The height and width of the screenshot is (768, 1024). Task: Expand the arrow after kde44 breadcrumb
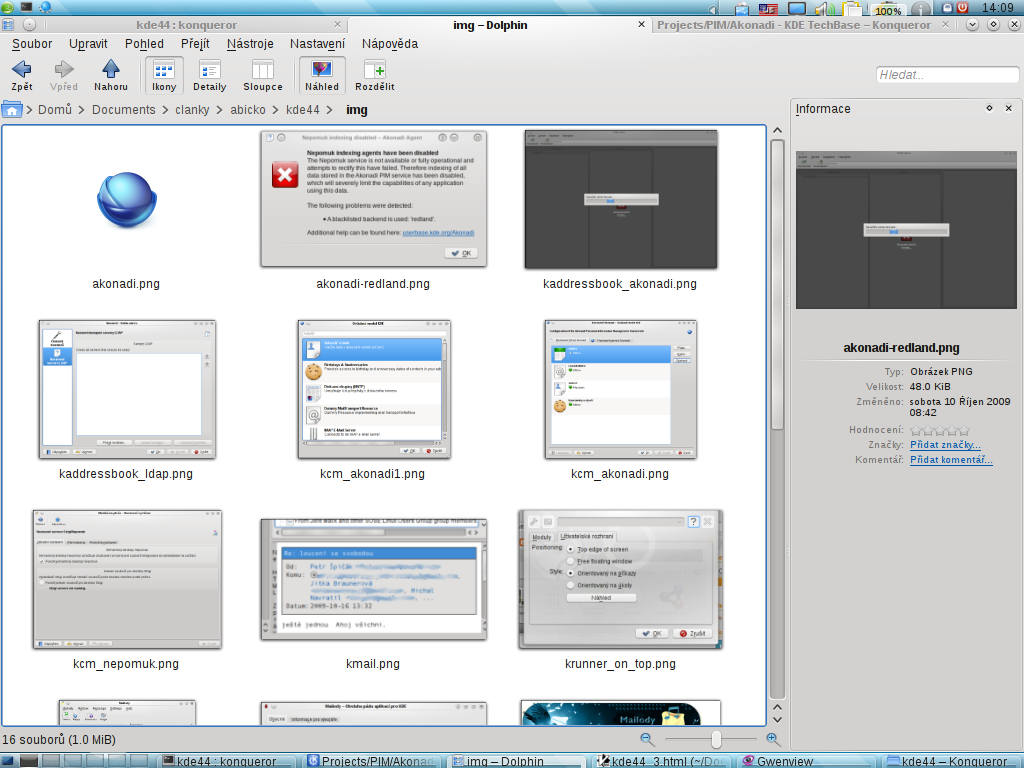[x=330, y=110]
